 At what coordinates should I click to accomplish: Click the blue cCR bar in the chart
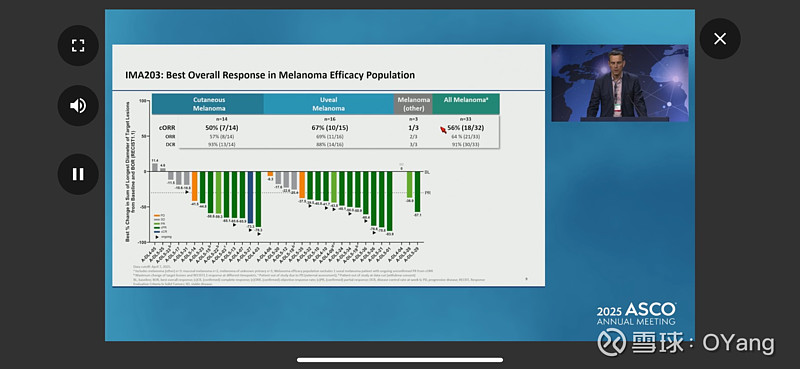251,197
